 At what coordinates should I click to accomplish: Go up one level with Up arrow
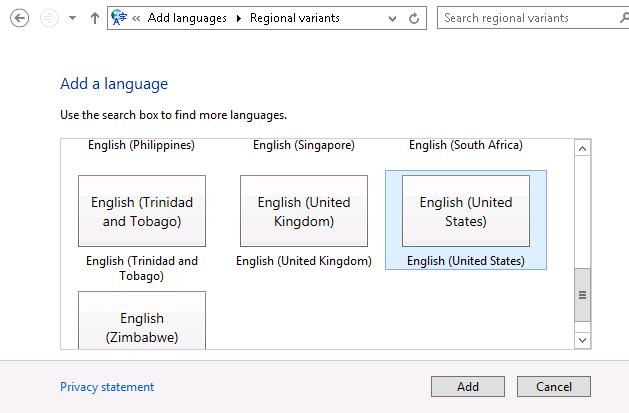pyautogui.click(x=95, y=18)
